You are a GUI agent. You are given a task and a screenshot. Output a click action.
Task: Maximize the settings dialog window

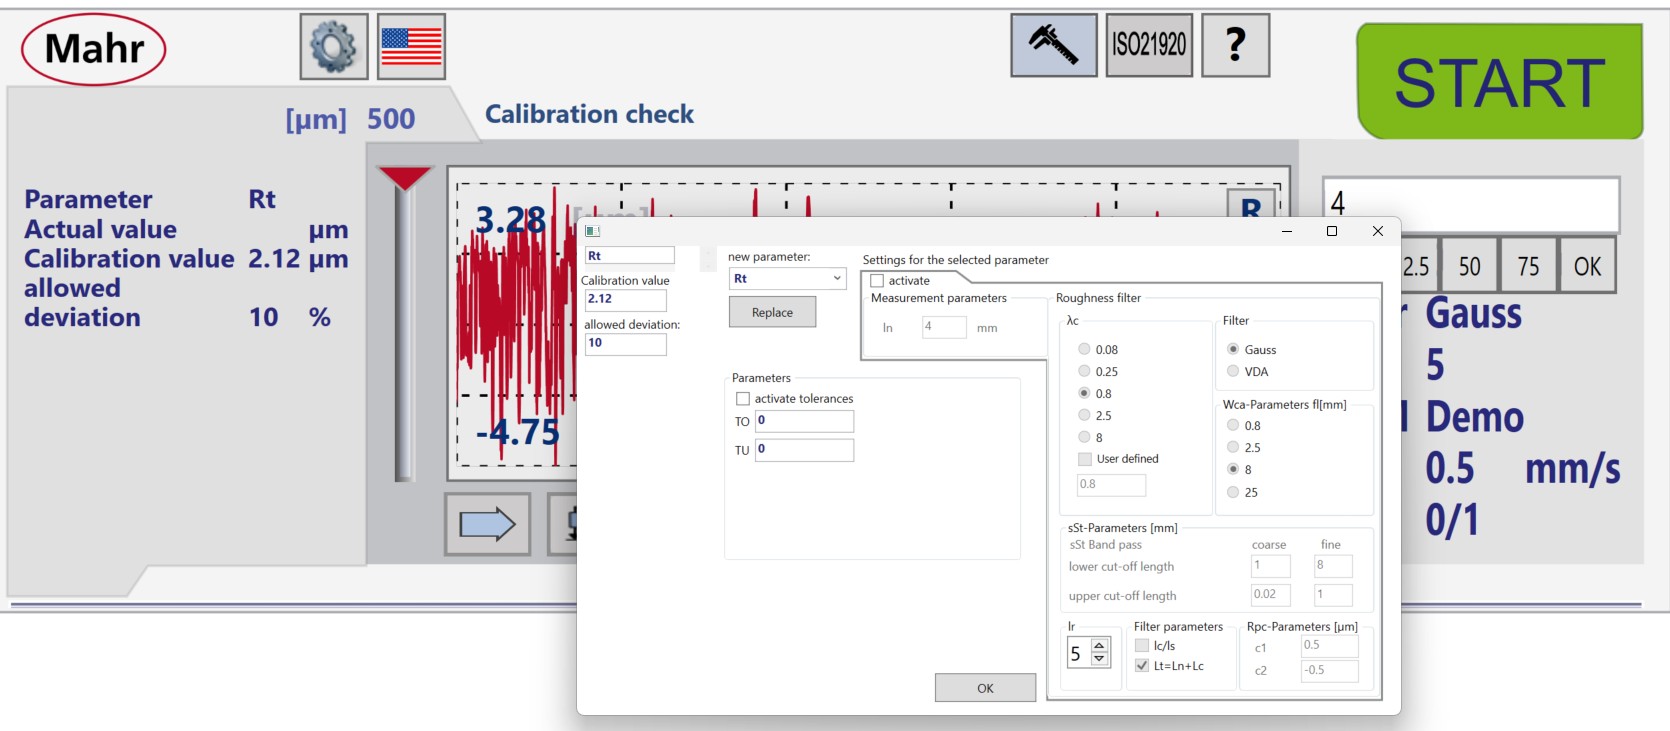pyautogui.click(x=1332, y=231)
